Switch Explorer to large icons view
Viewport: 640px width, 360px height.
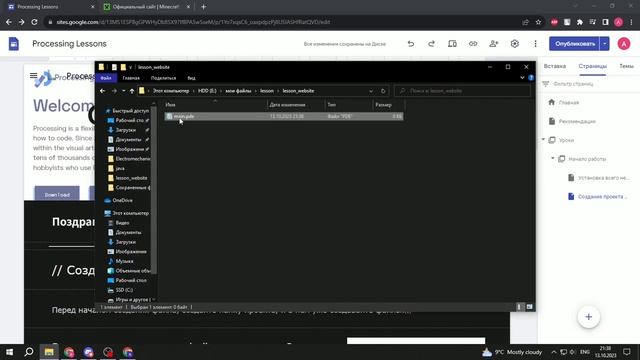coord(529,307)
